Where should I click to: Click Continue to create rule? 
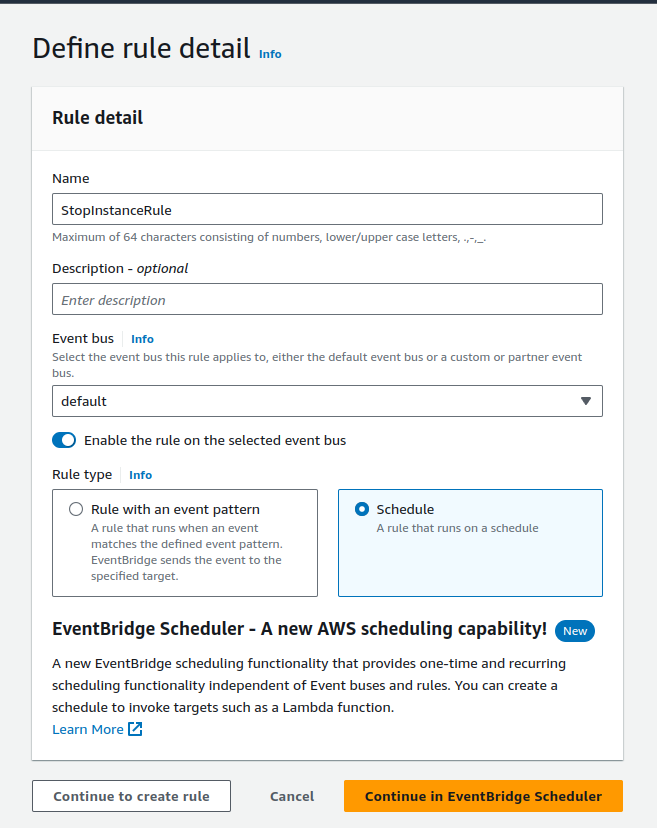(x=130, y=796)
